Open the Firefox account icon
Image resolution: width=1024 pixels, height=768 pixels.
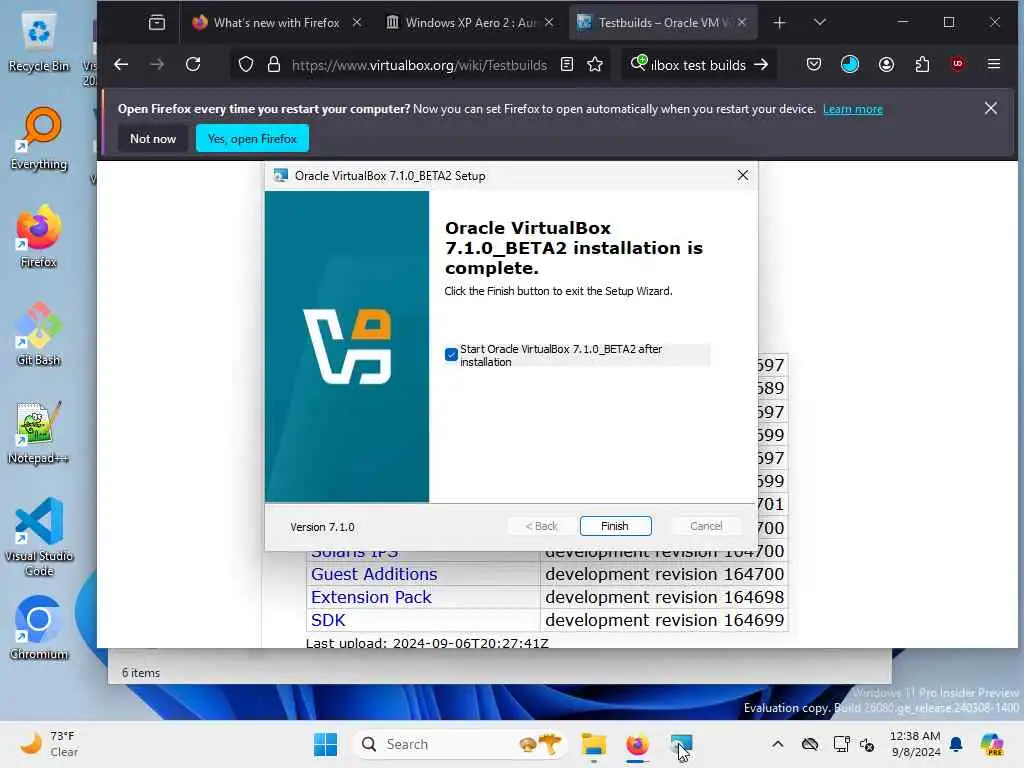[886, 65]
